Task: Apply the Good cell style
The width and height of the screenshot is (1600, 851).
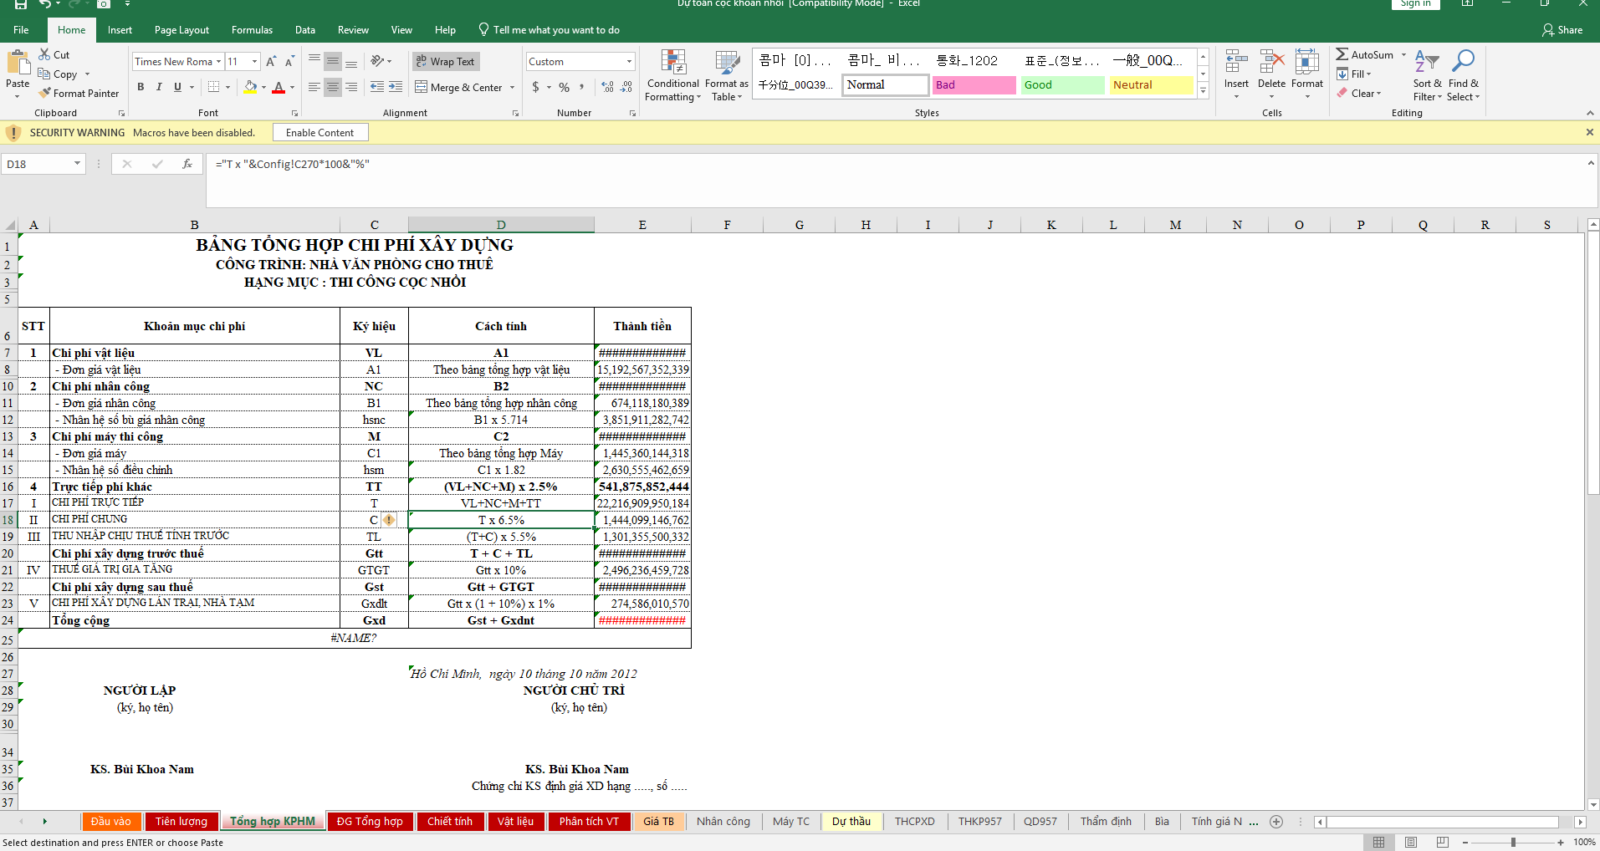Action: point(1062,85)
